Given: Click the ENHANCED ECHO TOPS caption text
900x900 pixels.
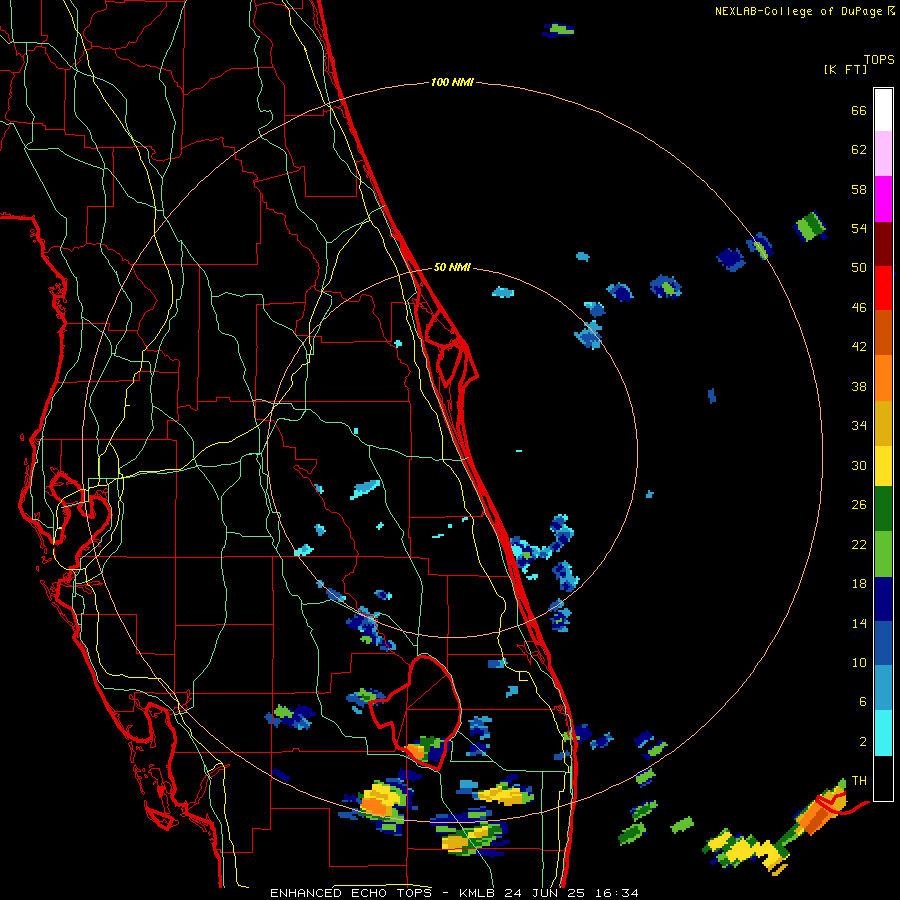Looking at the screenshot, I should pyautogui.click(x=354, y=893).
